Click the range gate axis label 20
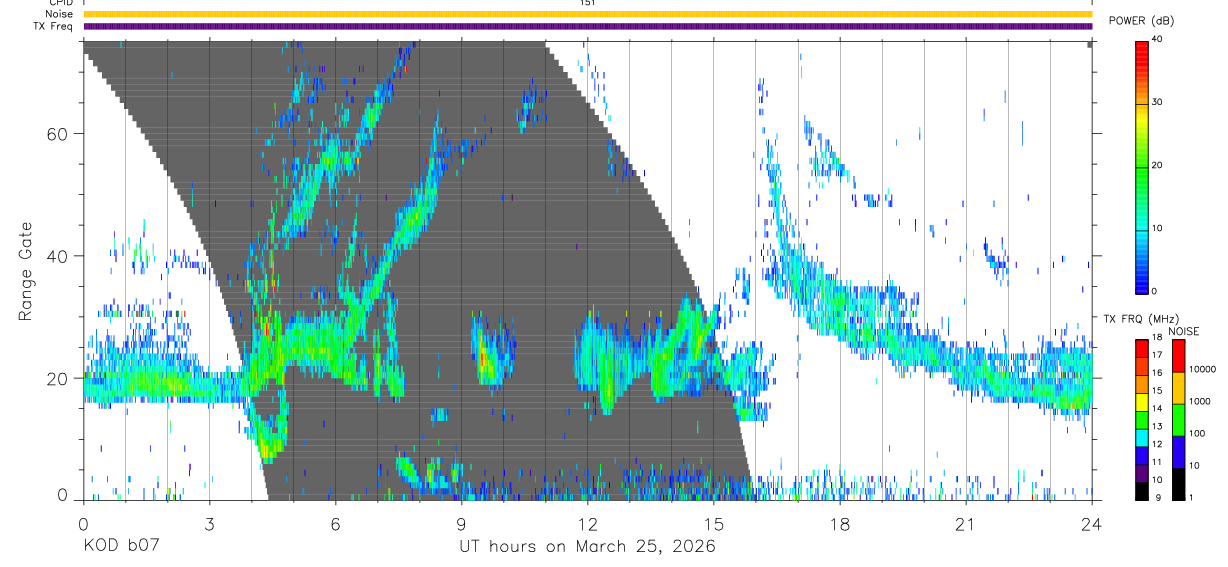Image resolution: width=1228 pixels, height=567 pixels. (x=57, y=378)
